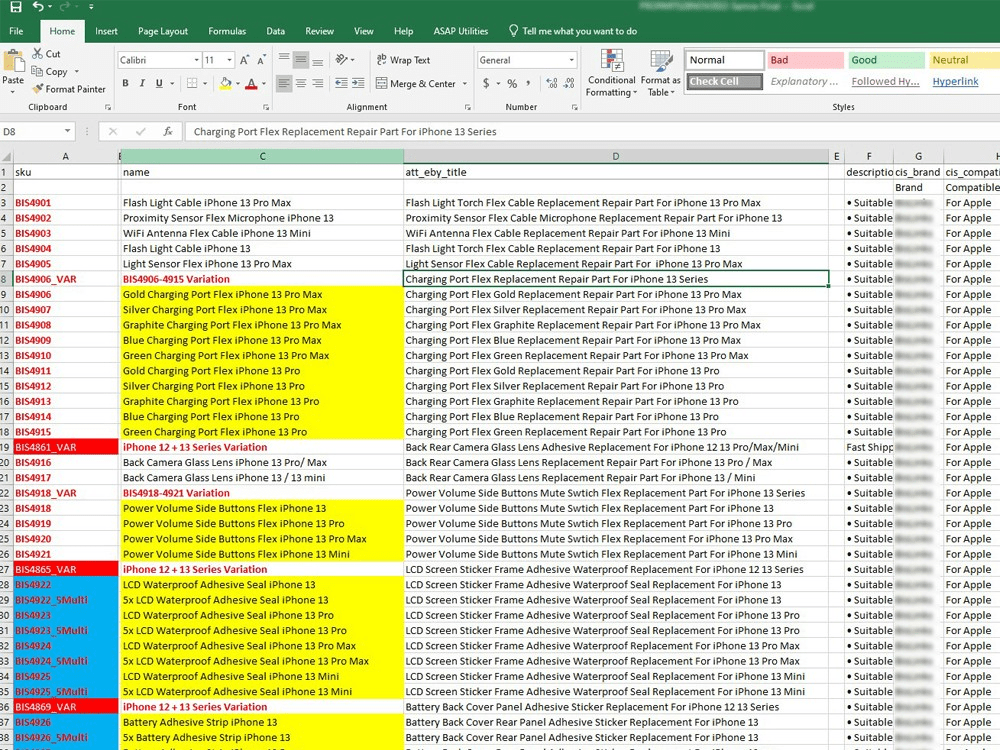Select cell 'Gold Charging Port Flex iPhone 13 Pro Max'

click(262, 295)
